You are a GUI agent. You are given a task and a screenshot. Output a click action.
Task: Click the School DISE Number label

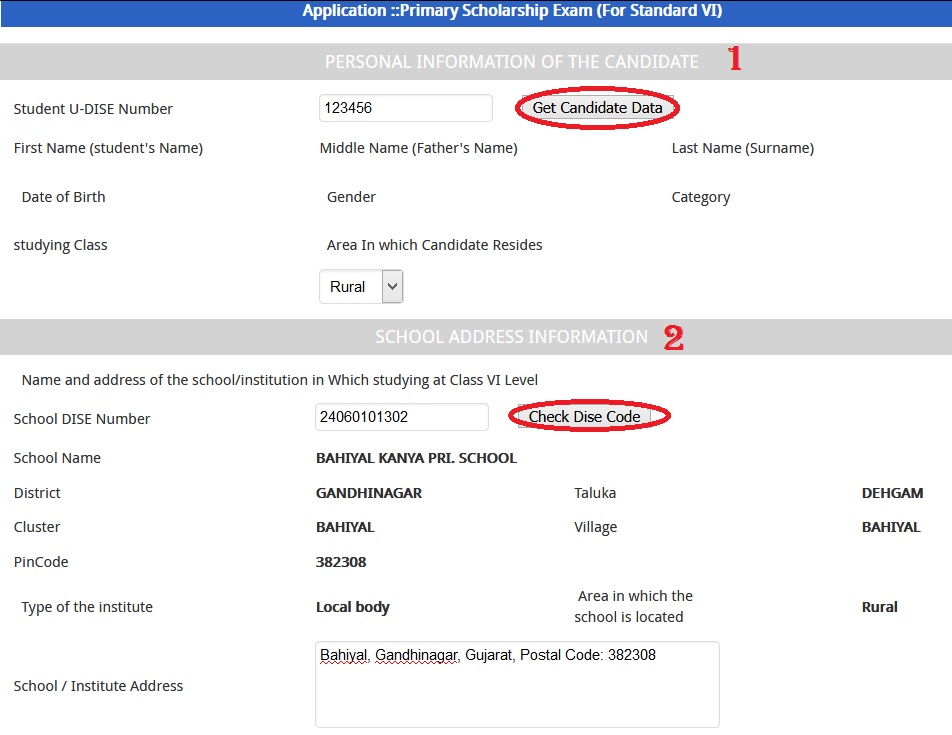pyautogui.click(x=81, y=419)
